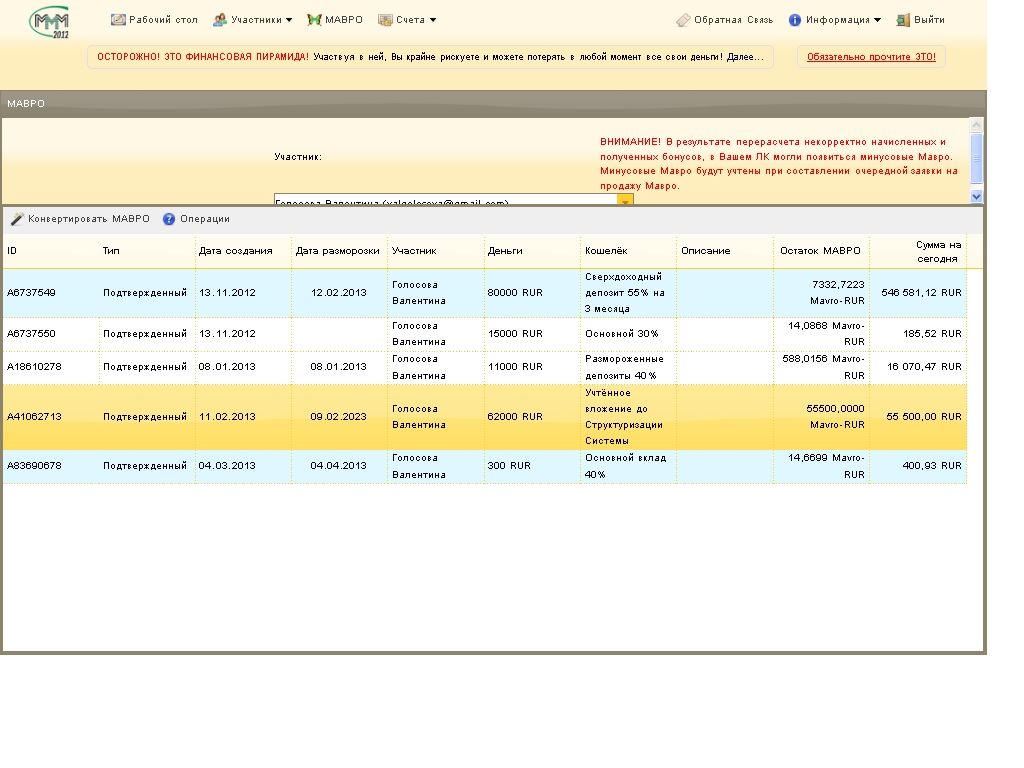Click Учтённое вложение до Структуризации cell
1024x768 pixels.
tap(628, 417)
